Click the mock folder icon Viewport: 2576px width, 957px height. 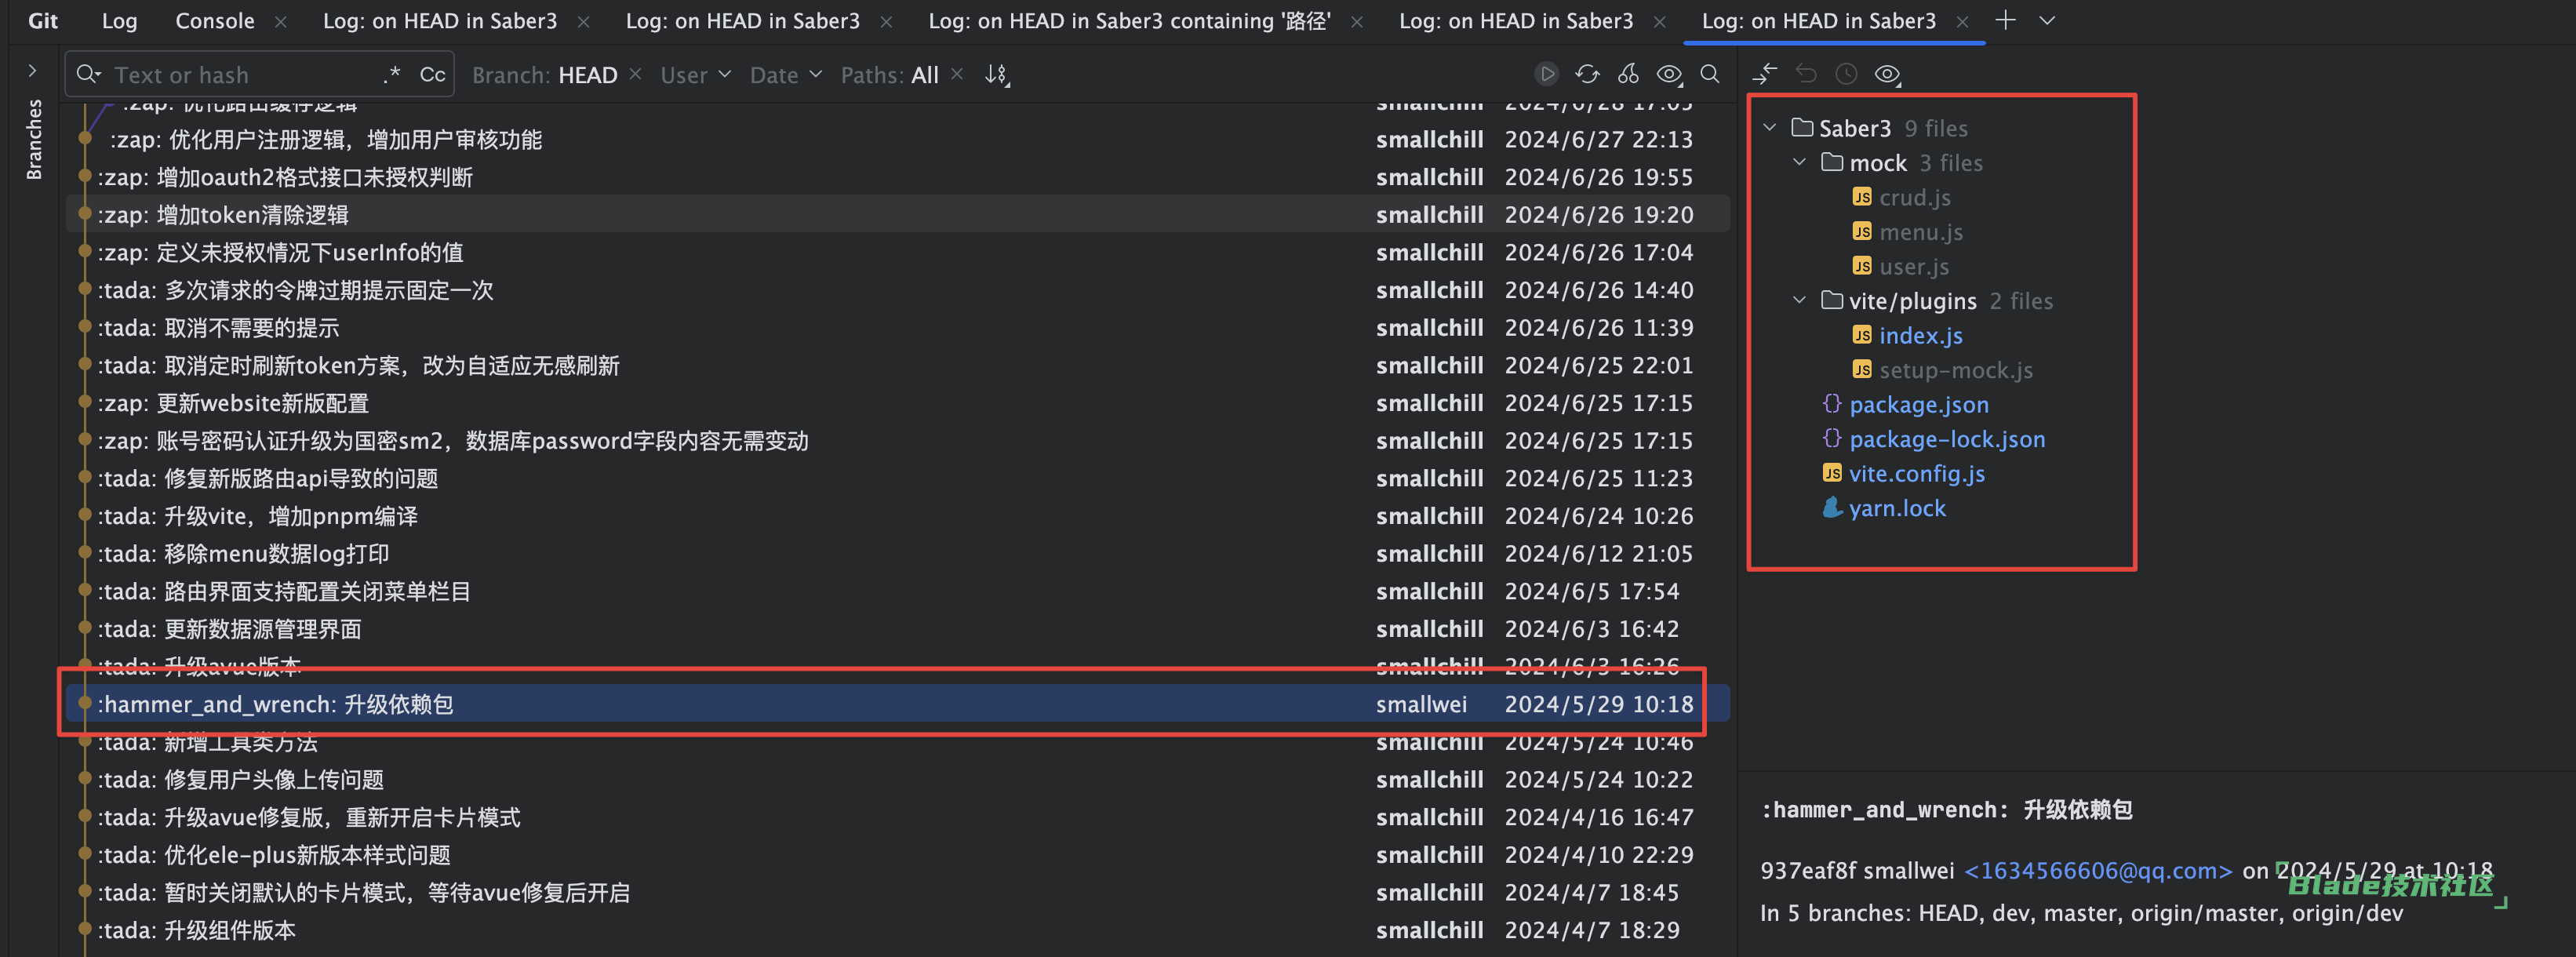pos(1832,162)
